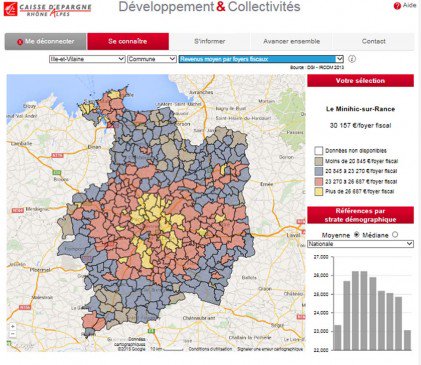Select the Moyenne radio button
The image size is (421, 365).
[x=356, y=235]
